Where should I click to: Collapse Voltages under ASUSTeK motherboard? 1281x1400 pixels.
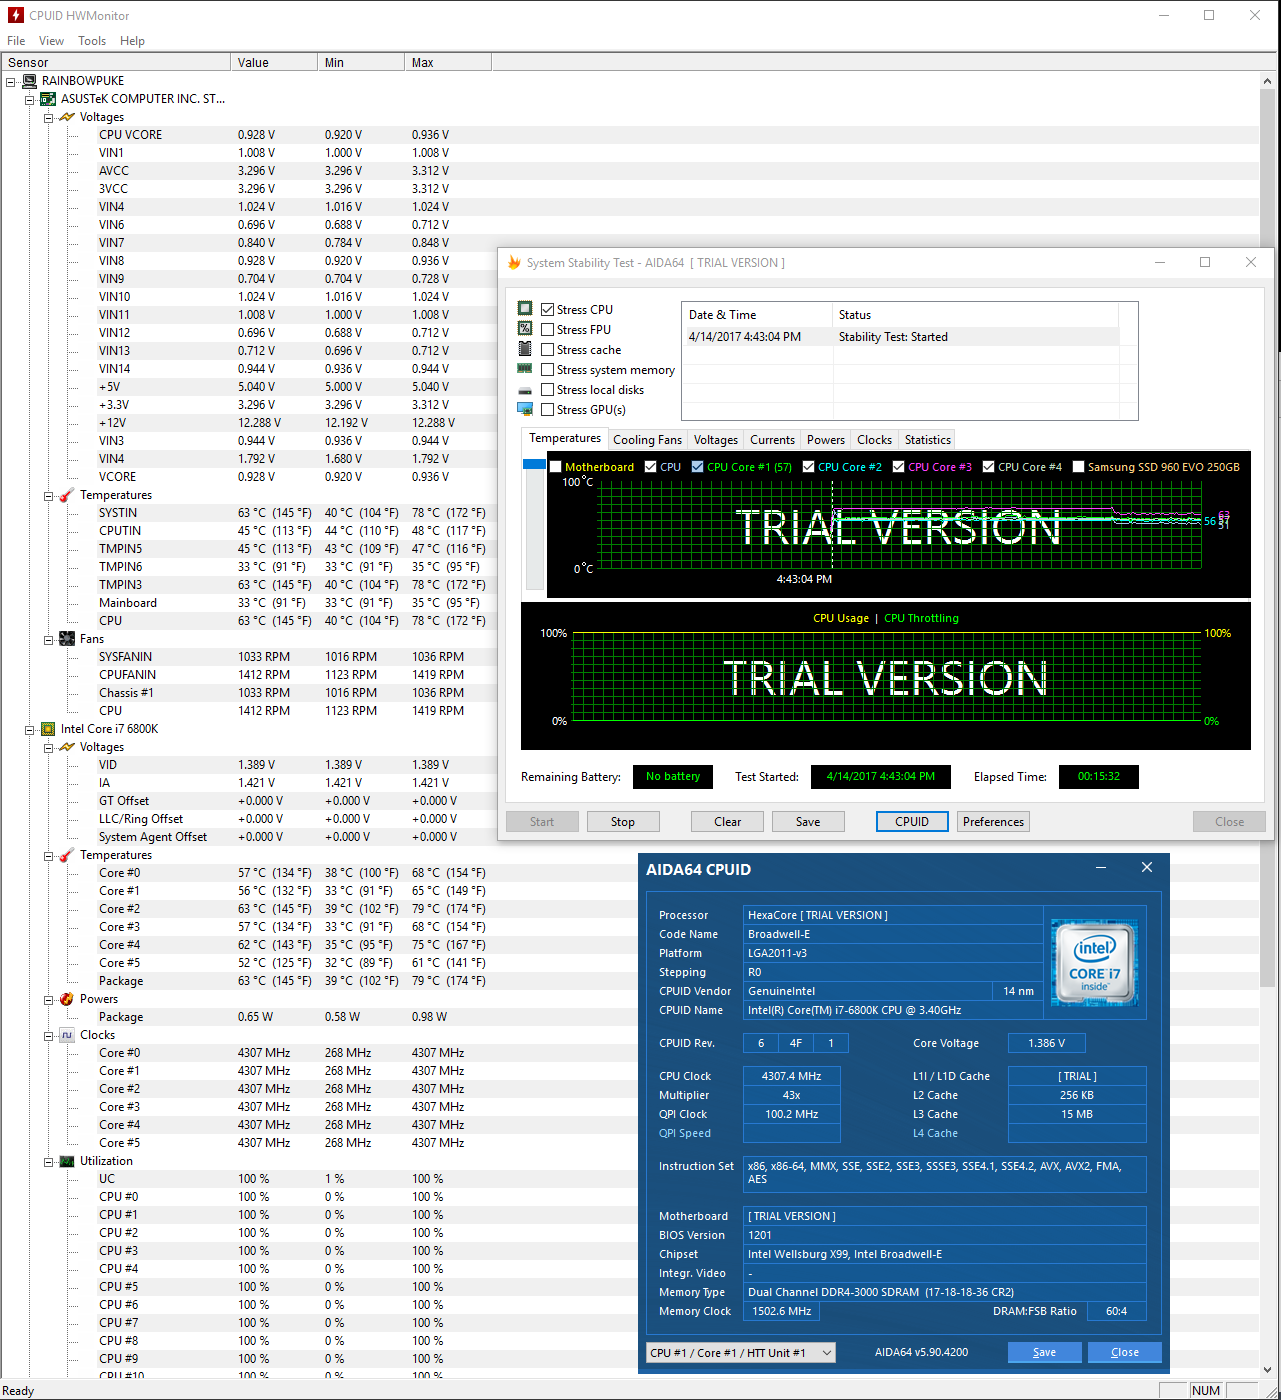[x=49, y=117]
